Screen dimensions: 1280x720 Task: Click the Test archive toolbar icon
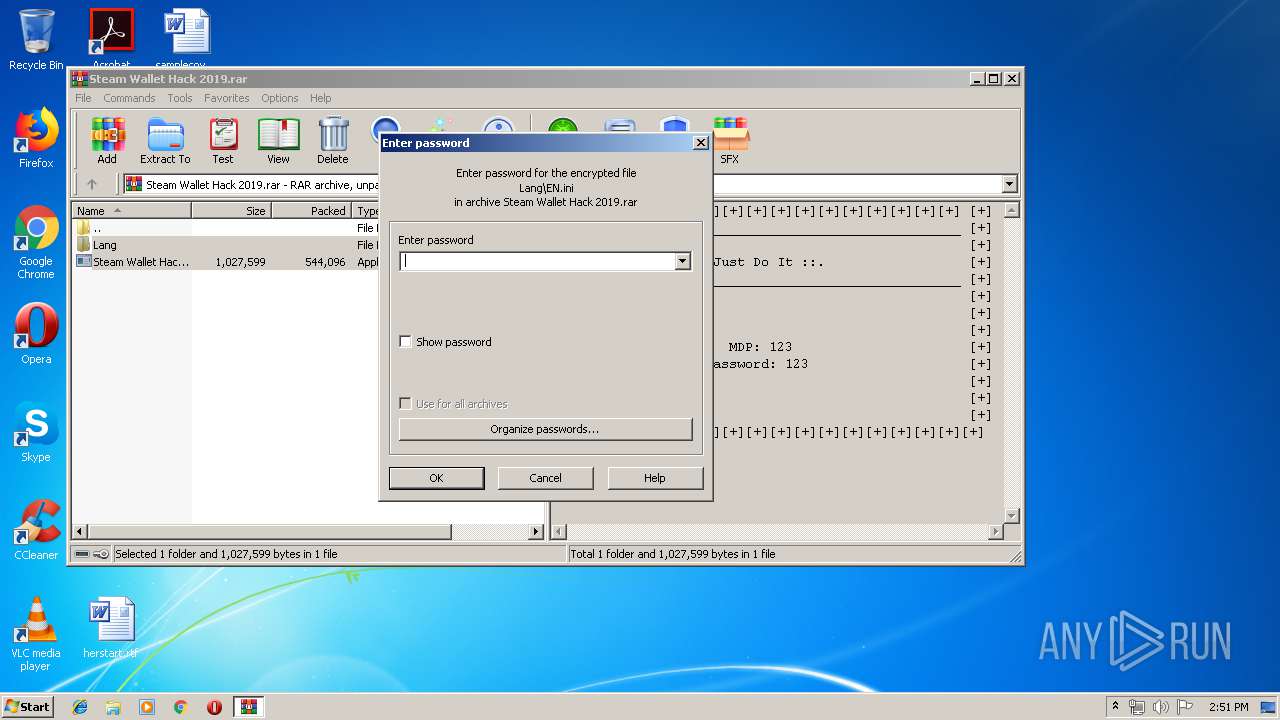(223, 141)
